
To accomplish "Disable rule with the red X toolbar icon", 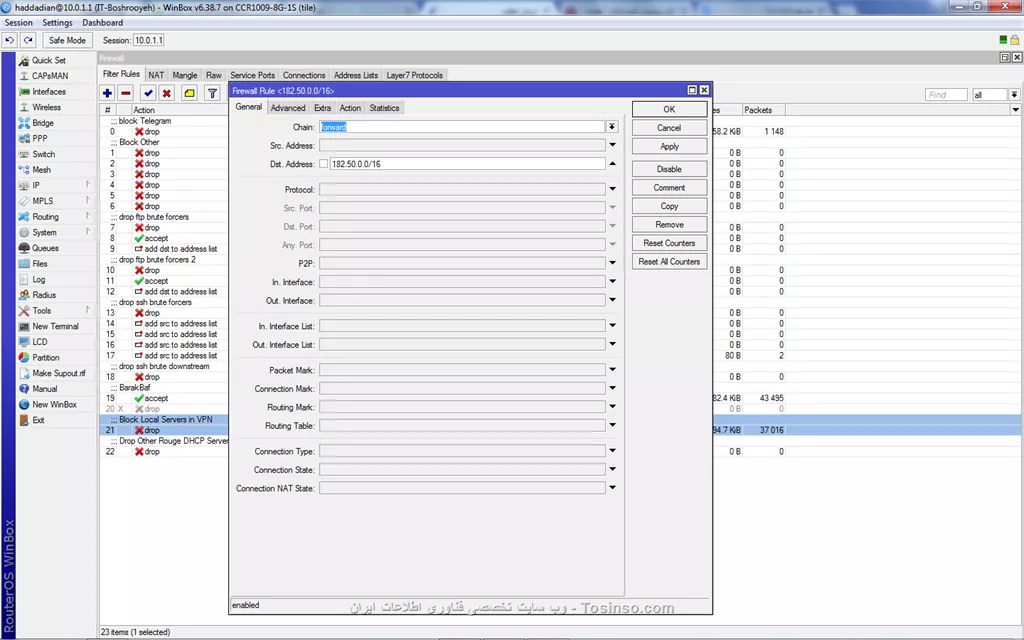I will tap(167, 93).
